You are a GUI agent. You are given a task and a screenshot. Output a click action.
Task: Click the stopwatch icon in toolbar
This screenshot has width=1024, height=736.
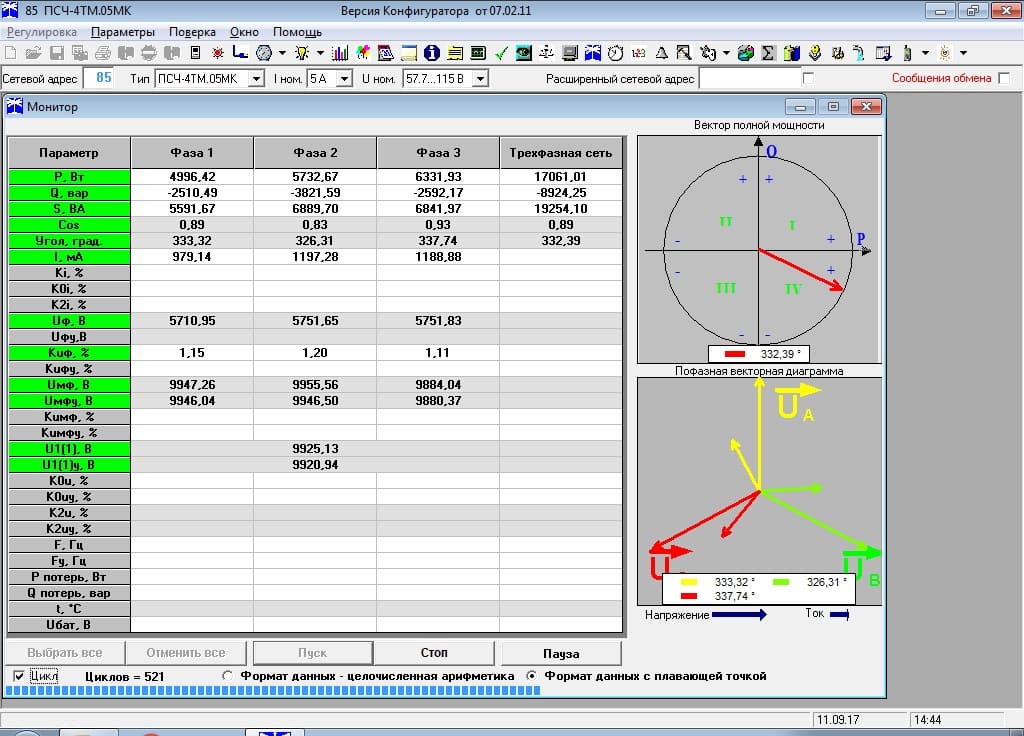coord(616,52)
